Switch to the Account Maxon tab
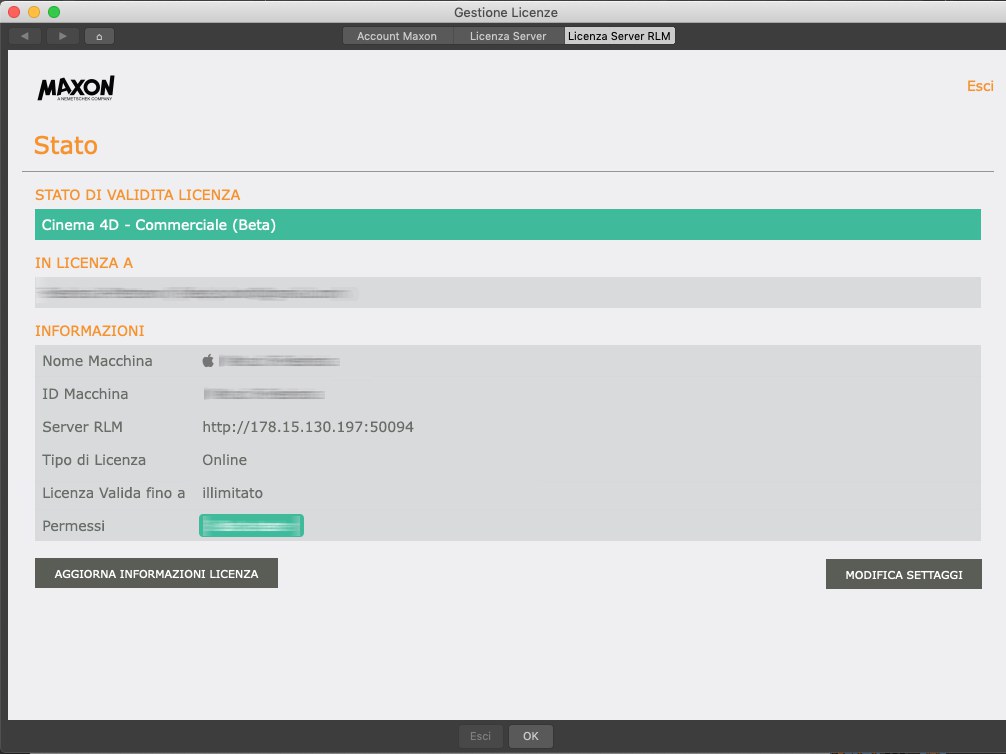 coord(397,36)
